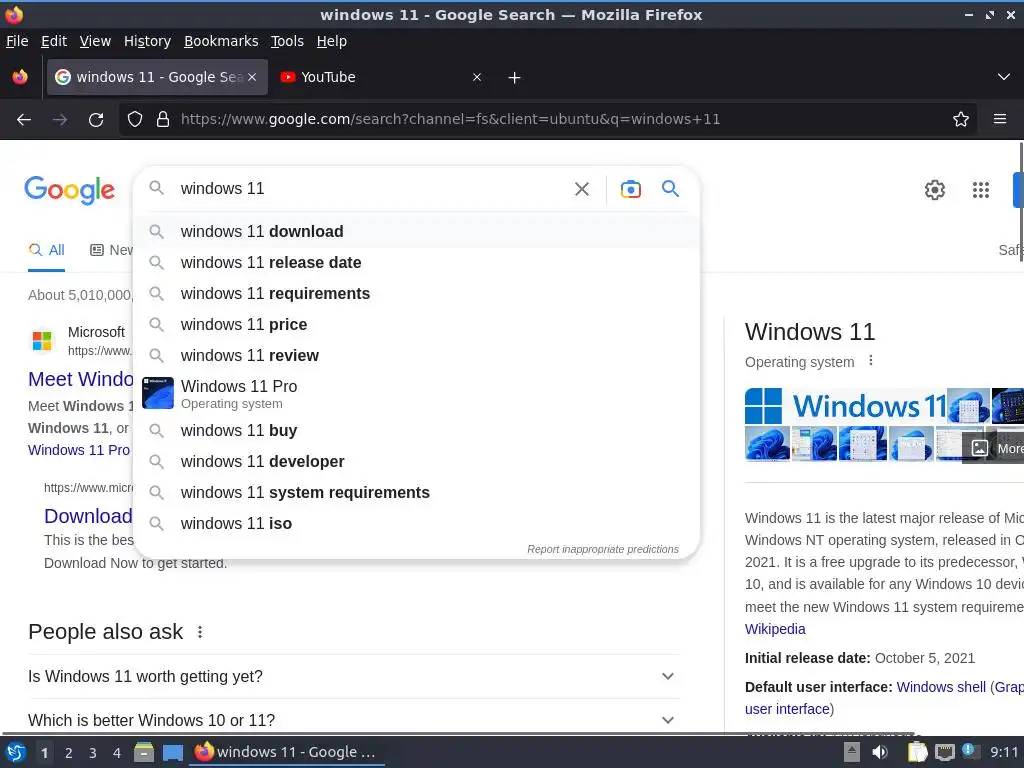Viewport: 1024px width, 768px height.
Task: Clear the search box with X
Action: (x=582, y=189)
